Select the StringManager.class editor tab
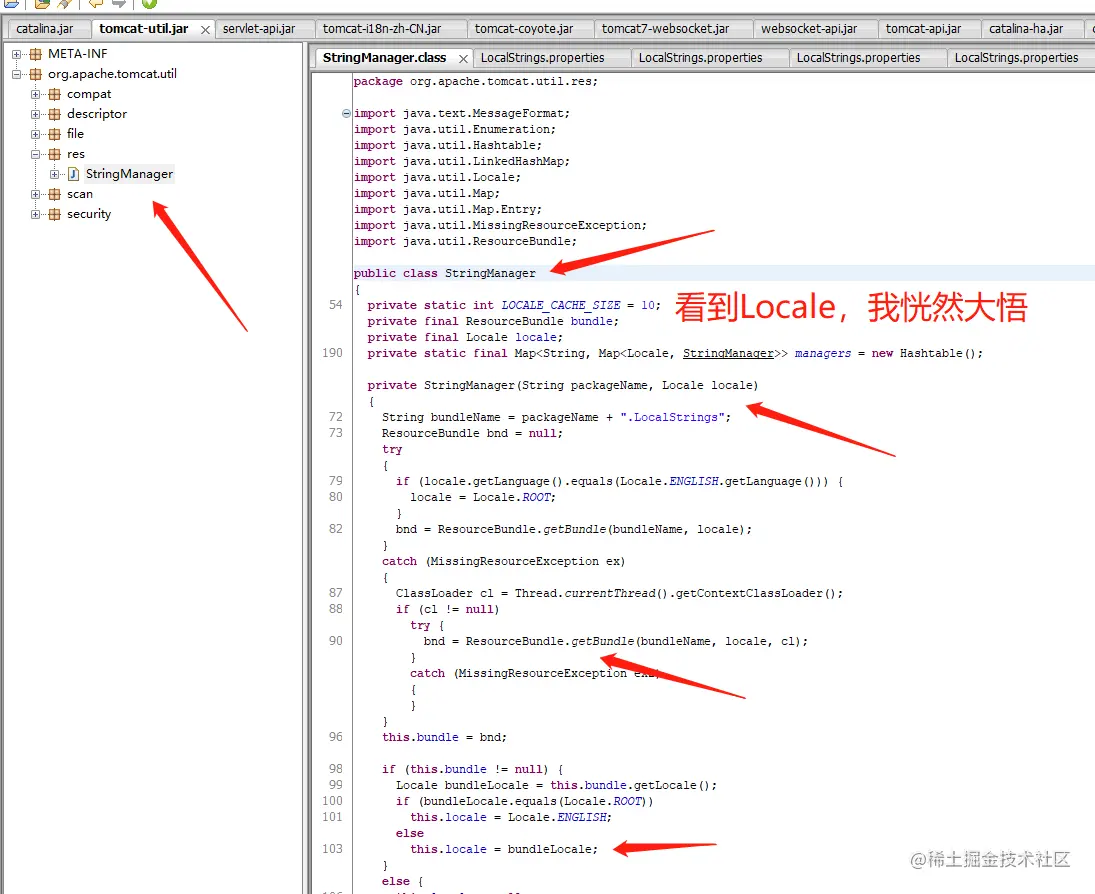This screenshot has height=894, width=1095. pos(385,58)
